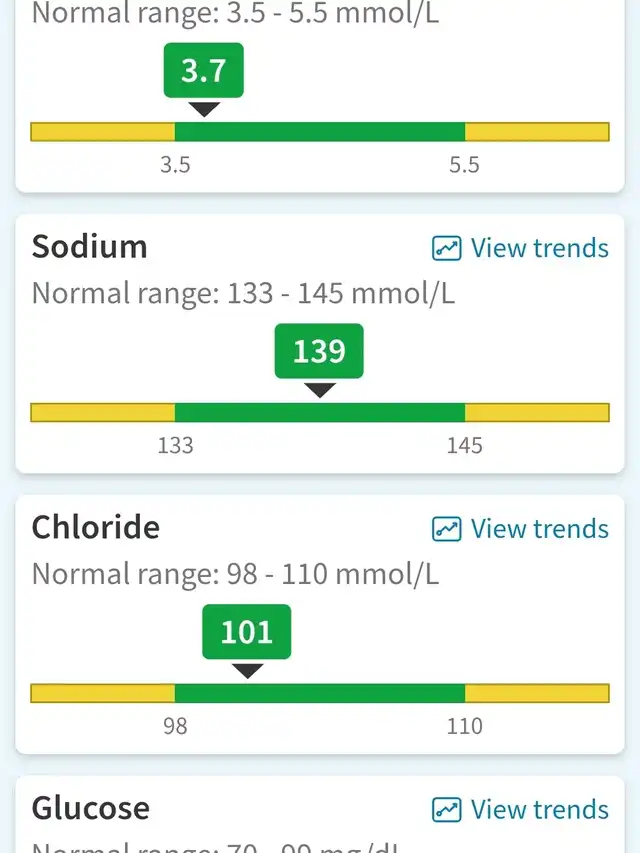
Task: Tap the green 3.7 result badge
Action: tap(203, 71)
